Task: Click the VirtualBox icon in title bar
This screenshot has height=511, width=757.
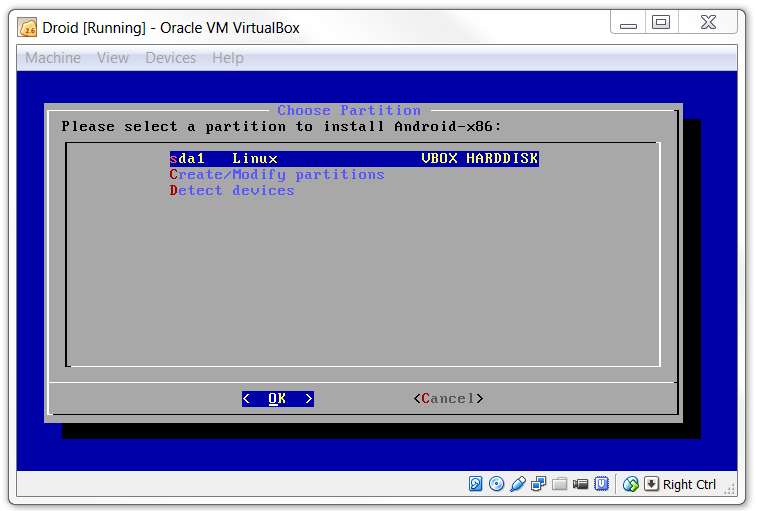Action: [x=28, y=28]
